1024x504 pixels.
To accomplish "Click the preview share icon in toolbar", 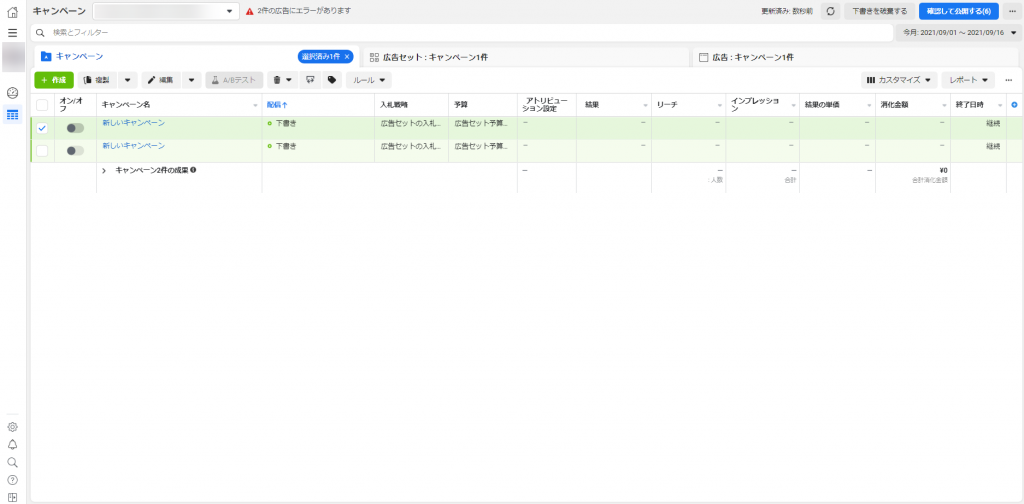I will [310, 80].
